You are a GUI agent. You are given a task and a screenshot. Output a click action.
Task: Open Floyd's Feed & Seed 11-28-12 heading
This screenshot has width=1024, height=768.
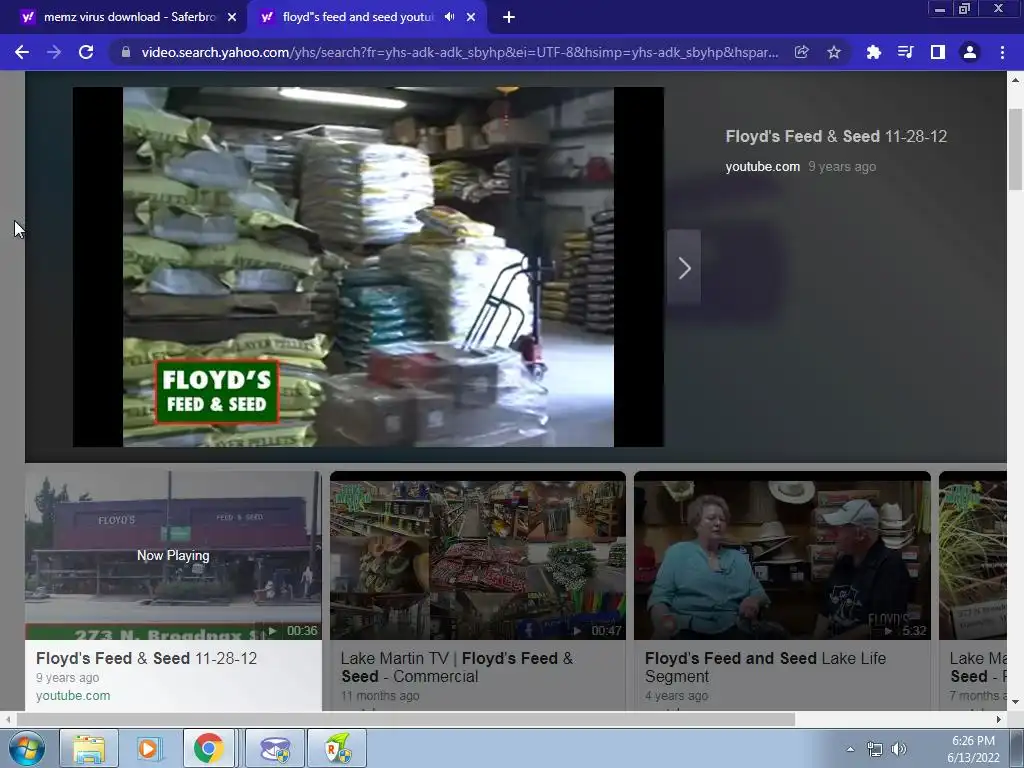tap(836, 136)
